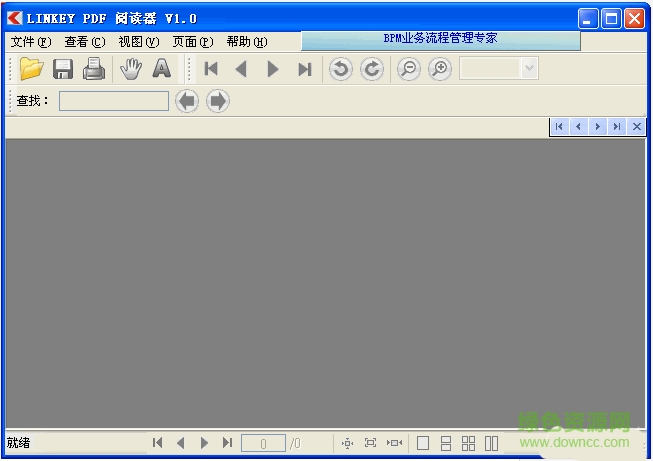Close the document tab panel
653x461 pixels.
point(637,126)
